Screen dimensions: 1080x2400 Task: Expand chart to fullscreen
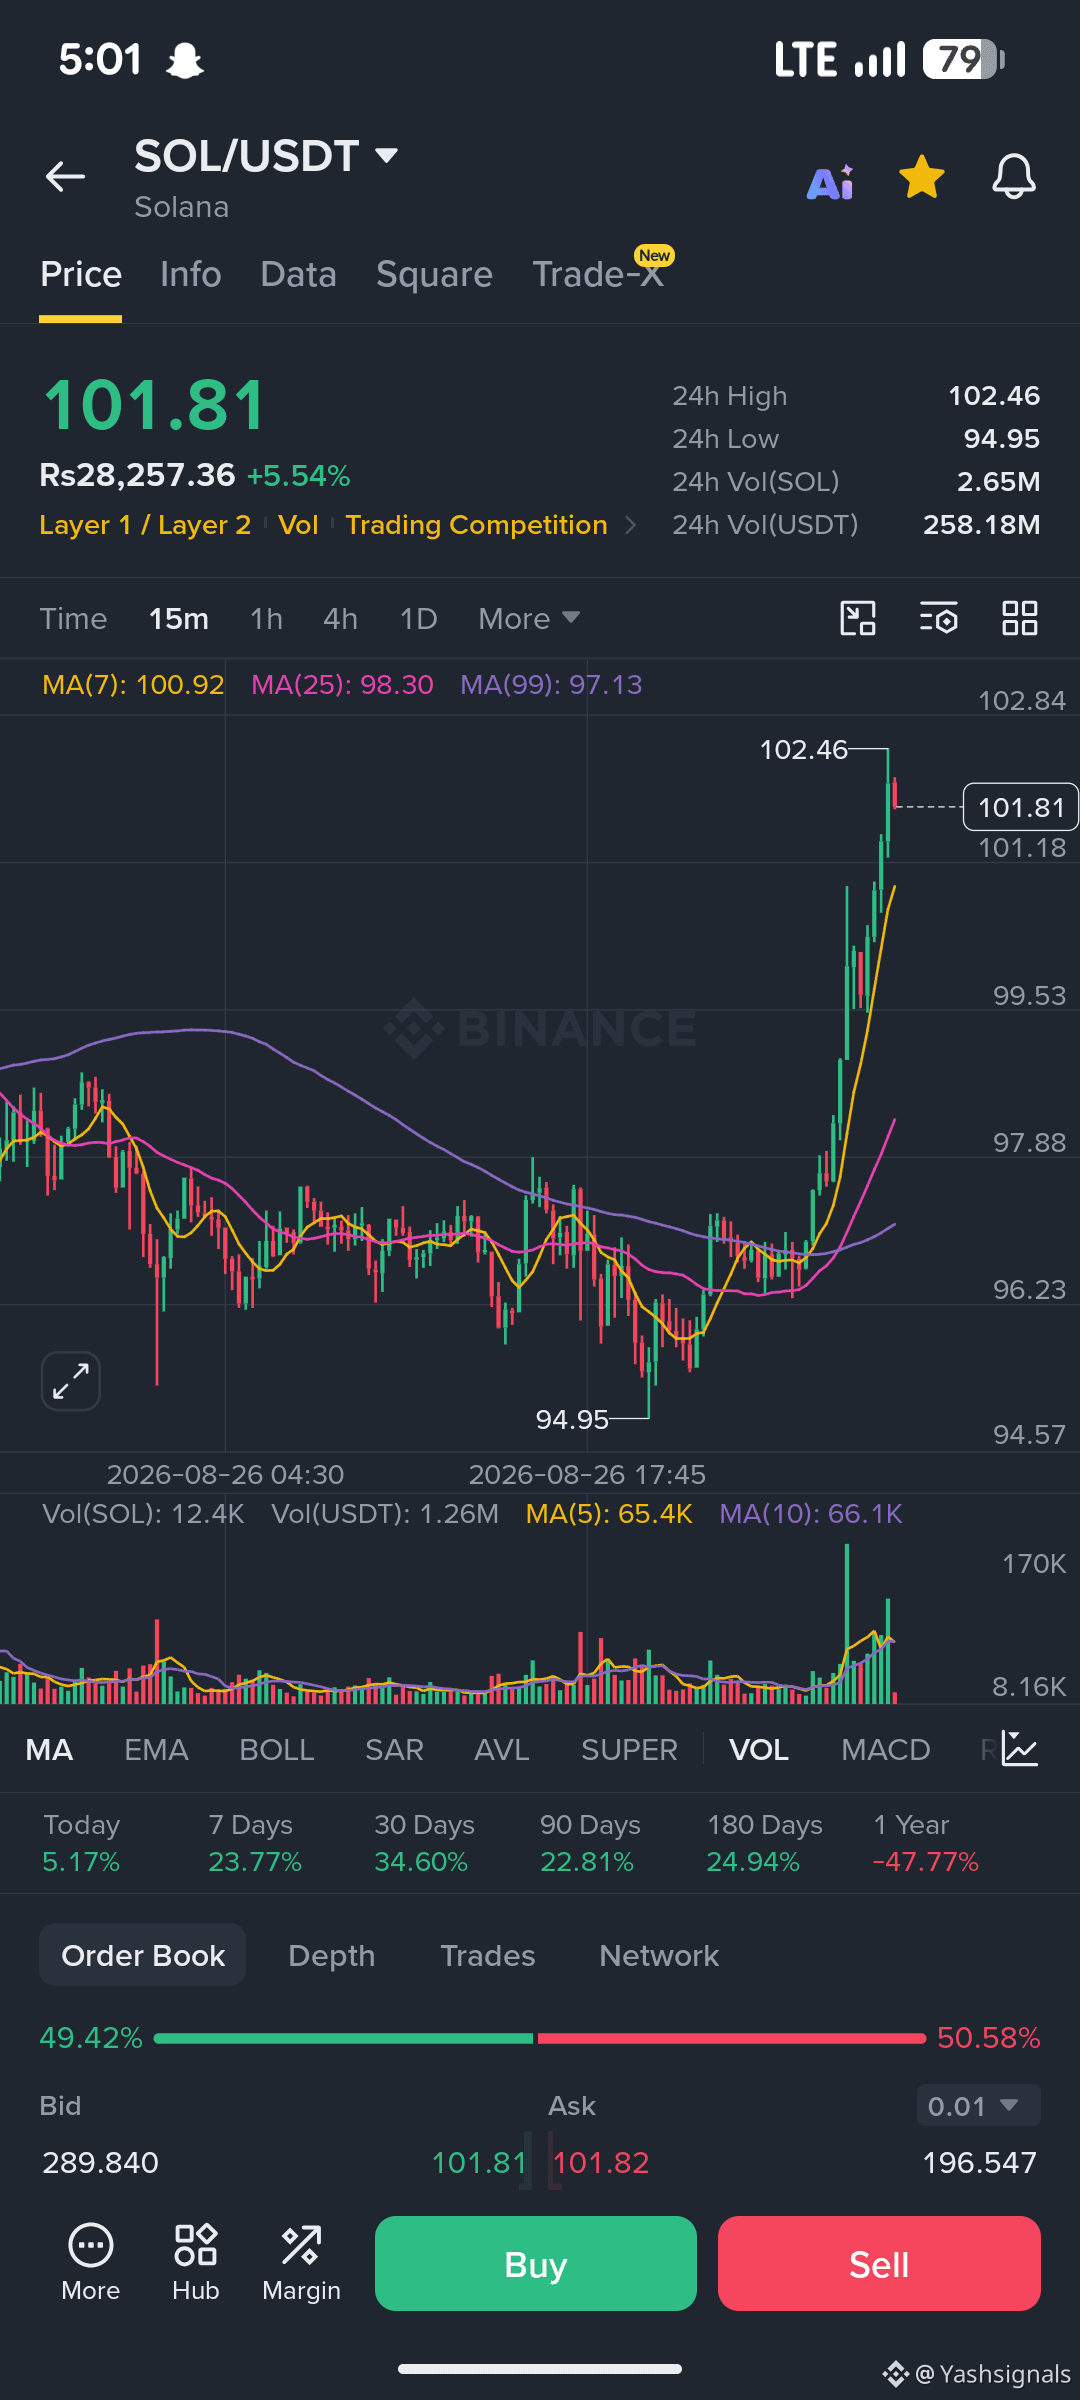coord(71,1381)
